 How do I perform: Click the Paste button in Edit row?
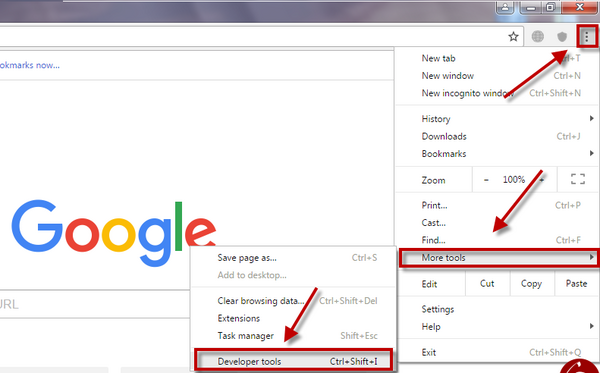(x=576, y=283)
